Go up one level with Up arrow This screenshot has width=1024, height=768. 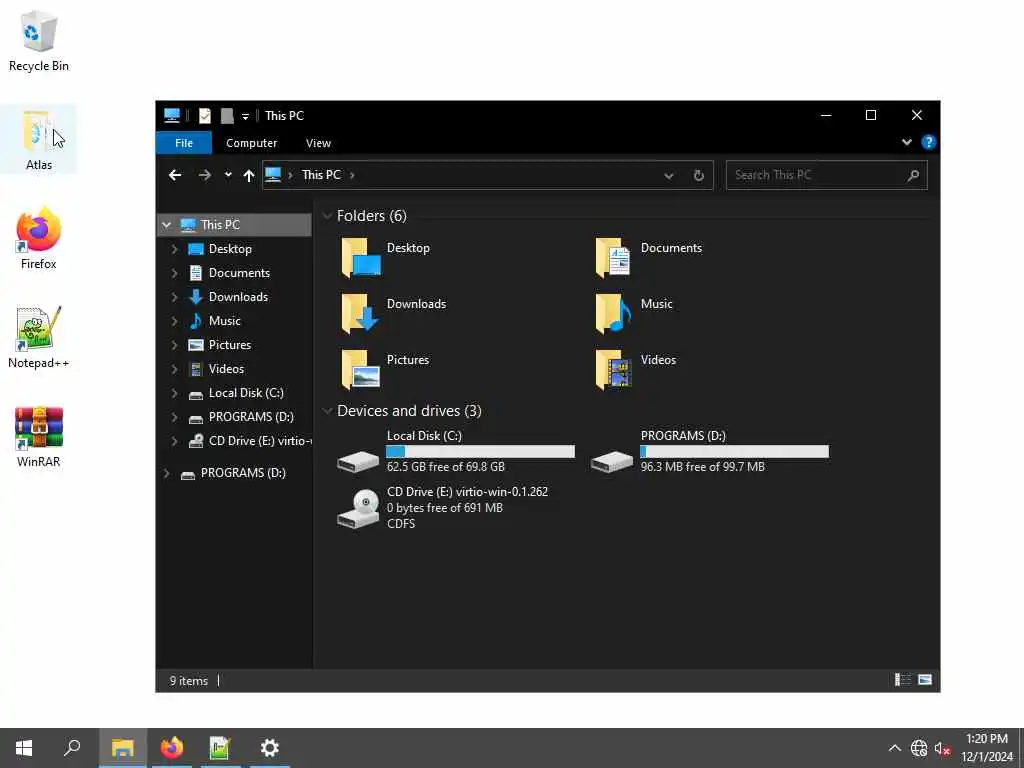coord(248,175)
